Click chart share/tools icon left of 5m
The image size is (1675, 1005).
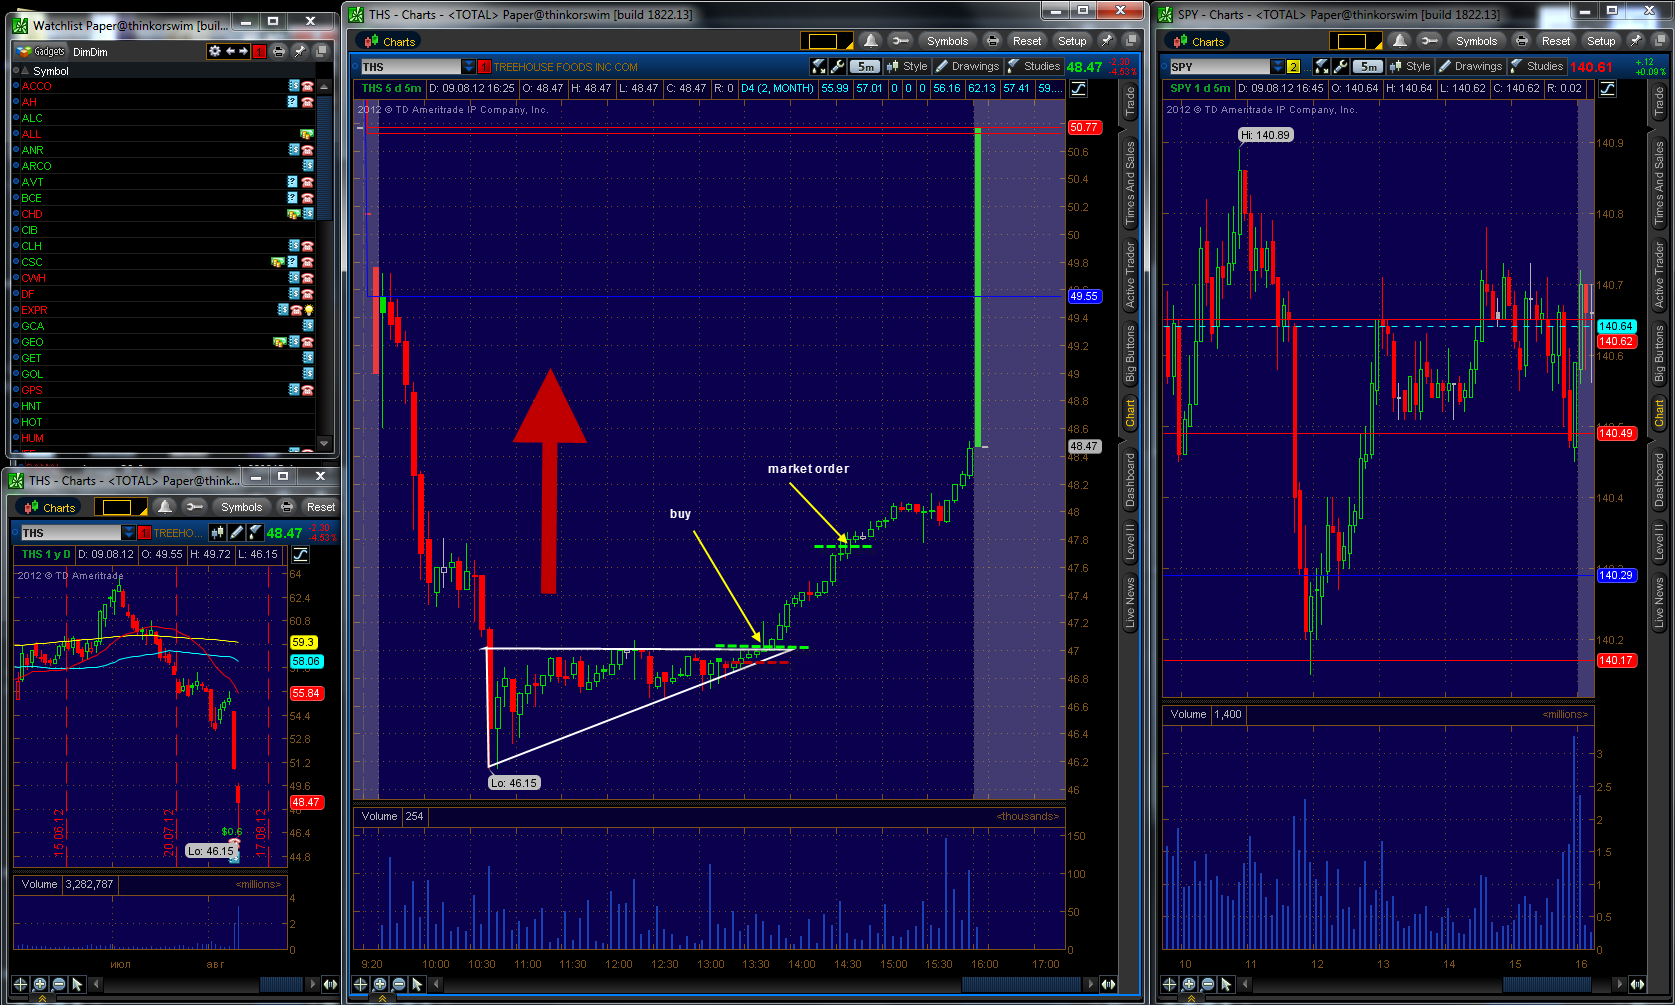pos(819,67)
